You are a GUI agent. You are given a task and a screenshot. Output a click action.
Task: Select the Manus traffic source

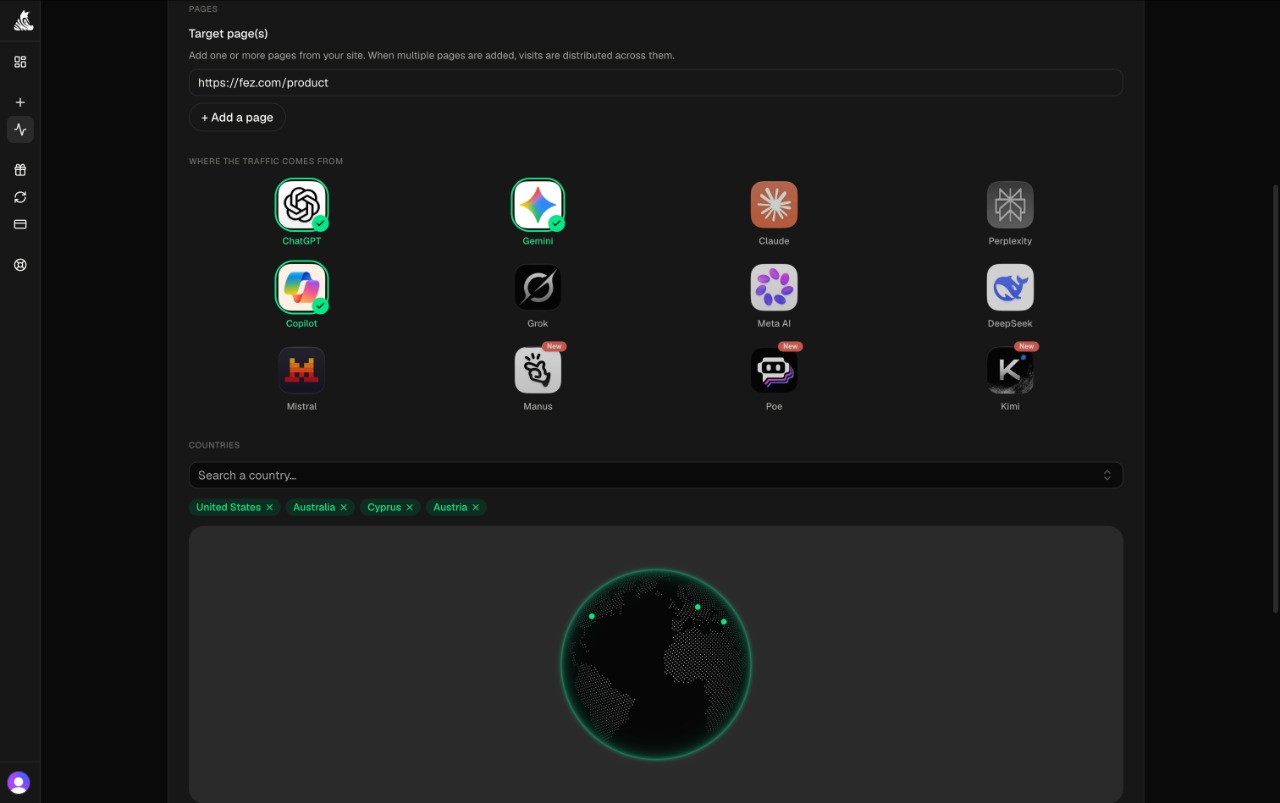coord(538,371)
